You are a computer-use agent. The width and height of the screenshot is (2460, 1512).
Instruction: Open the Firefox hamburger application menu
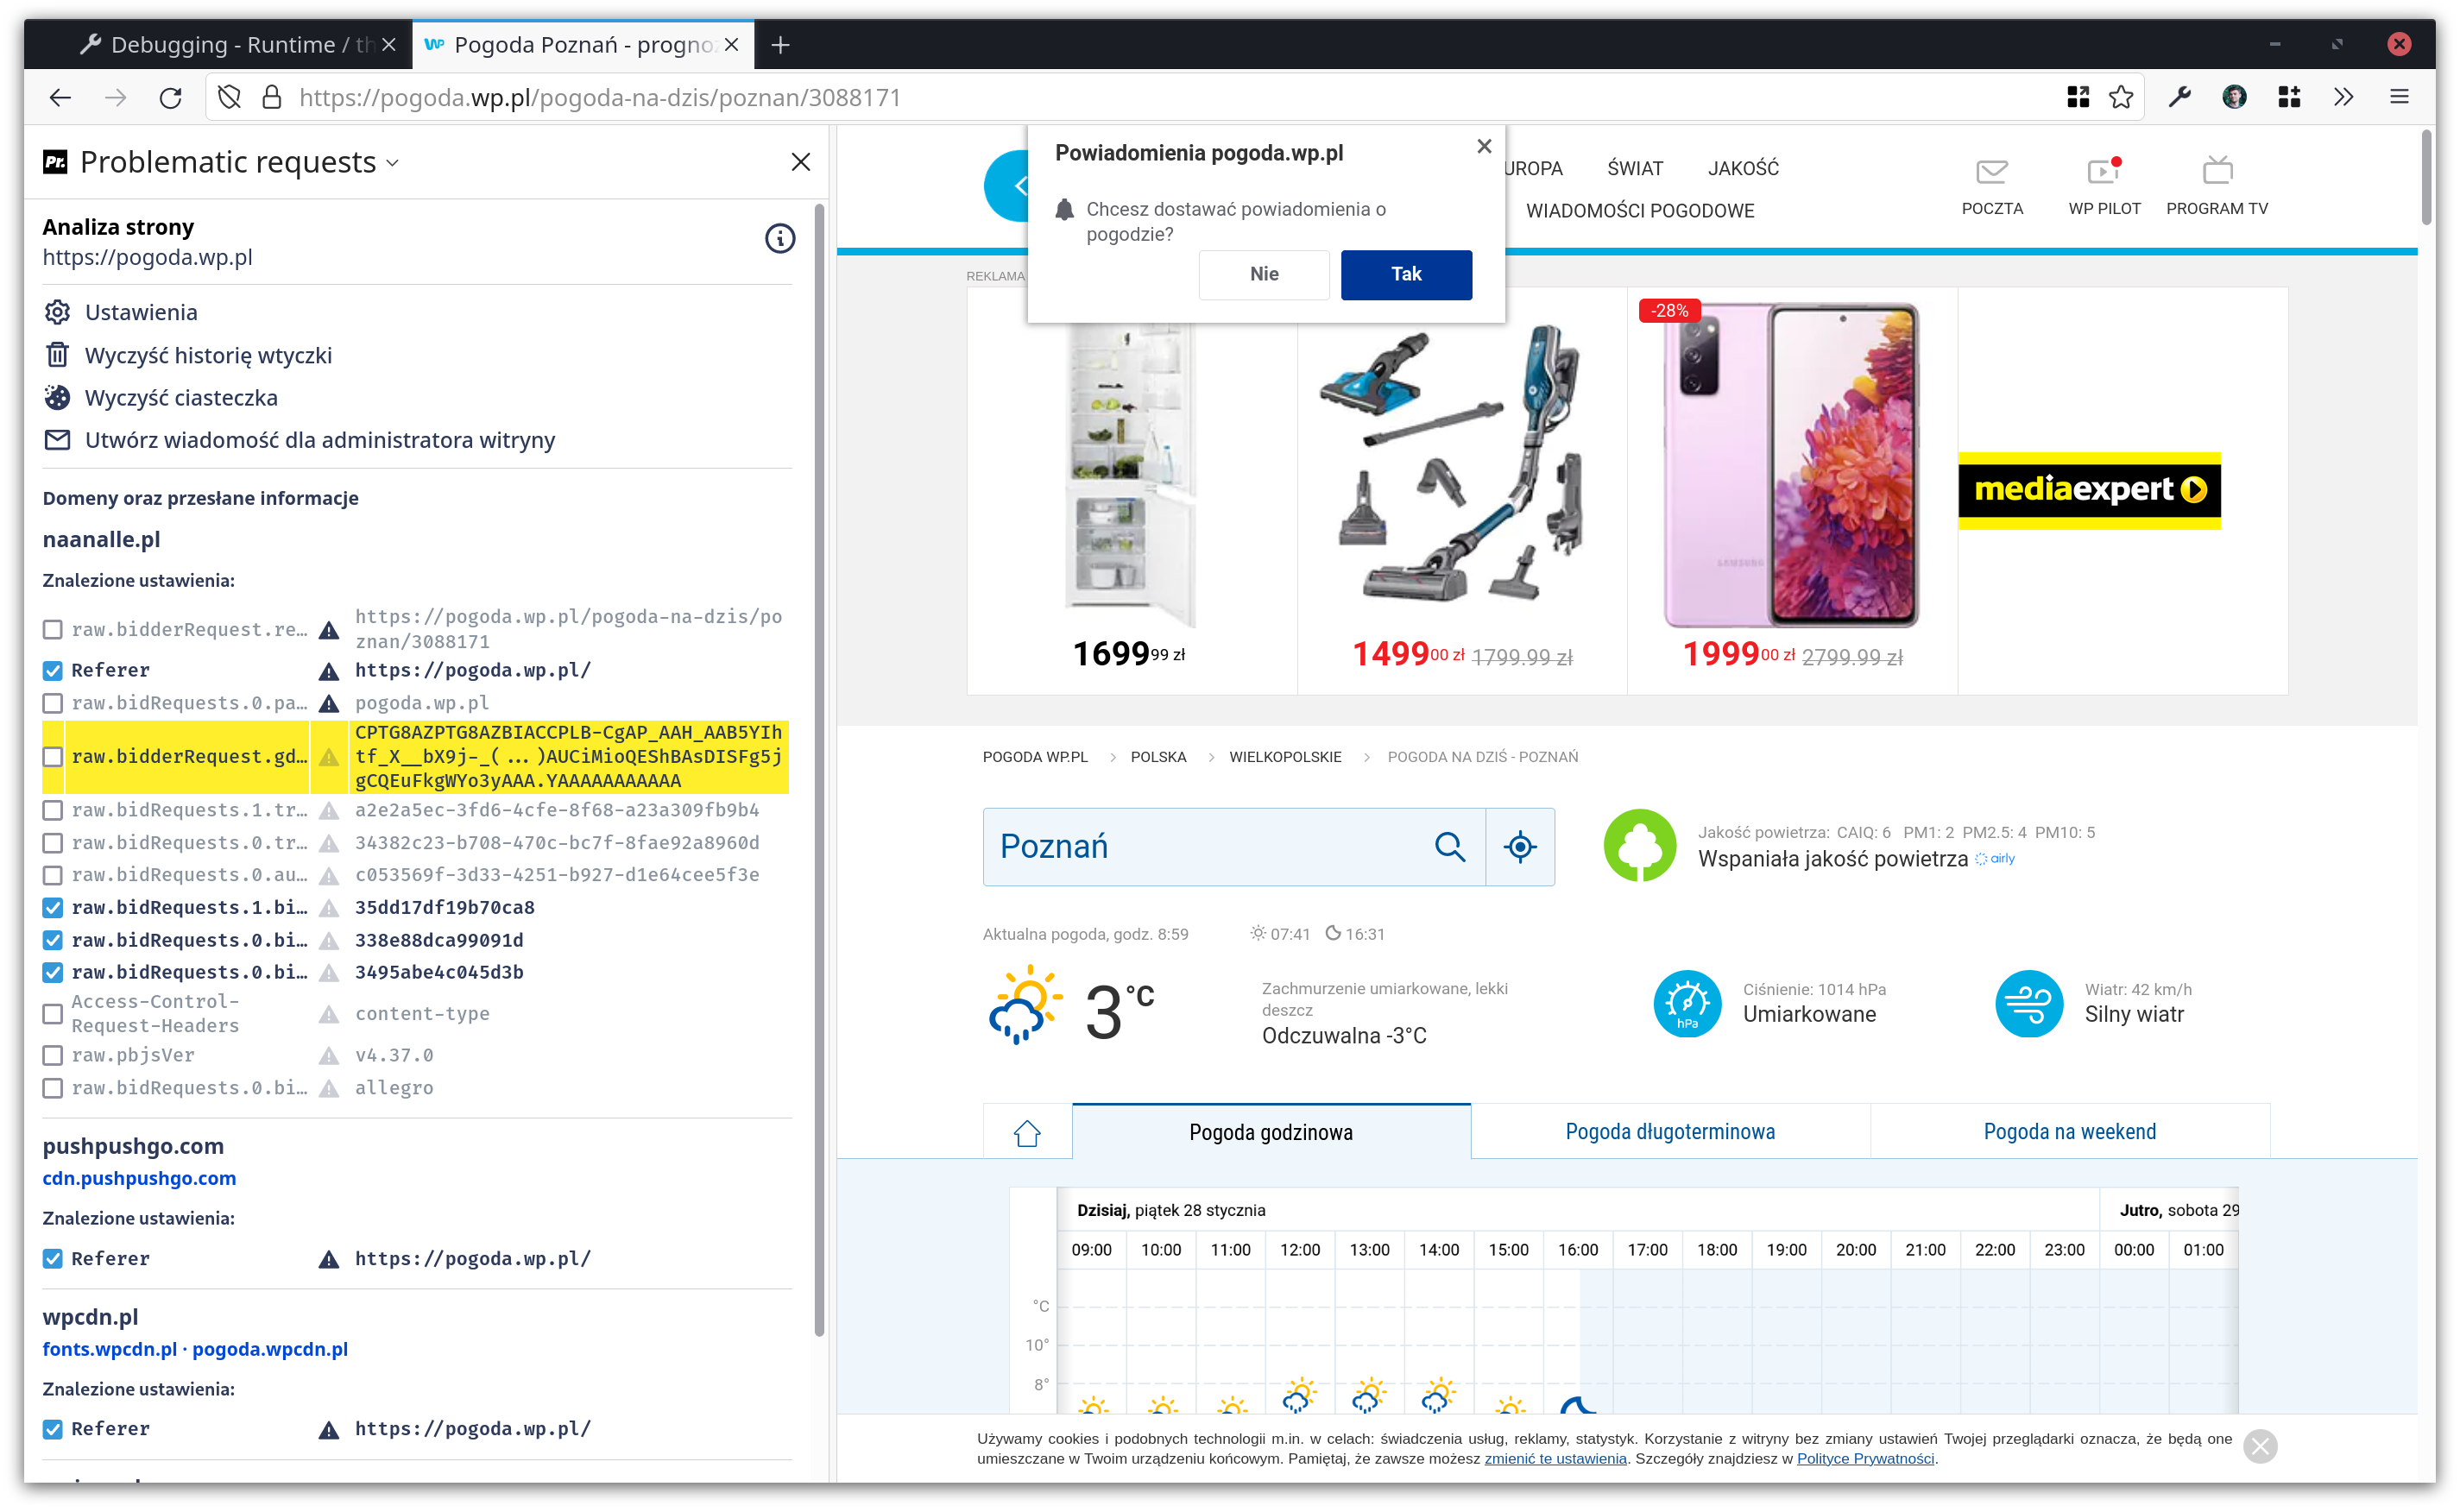tap(2398, 97)
